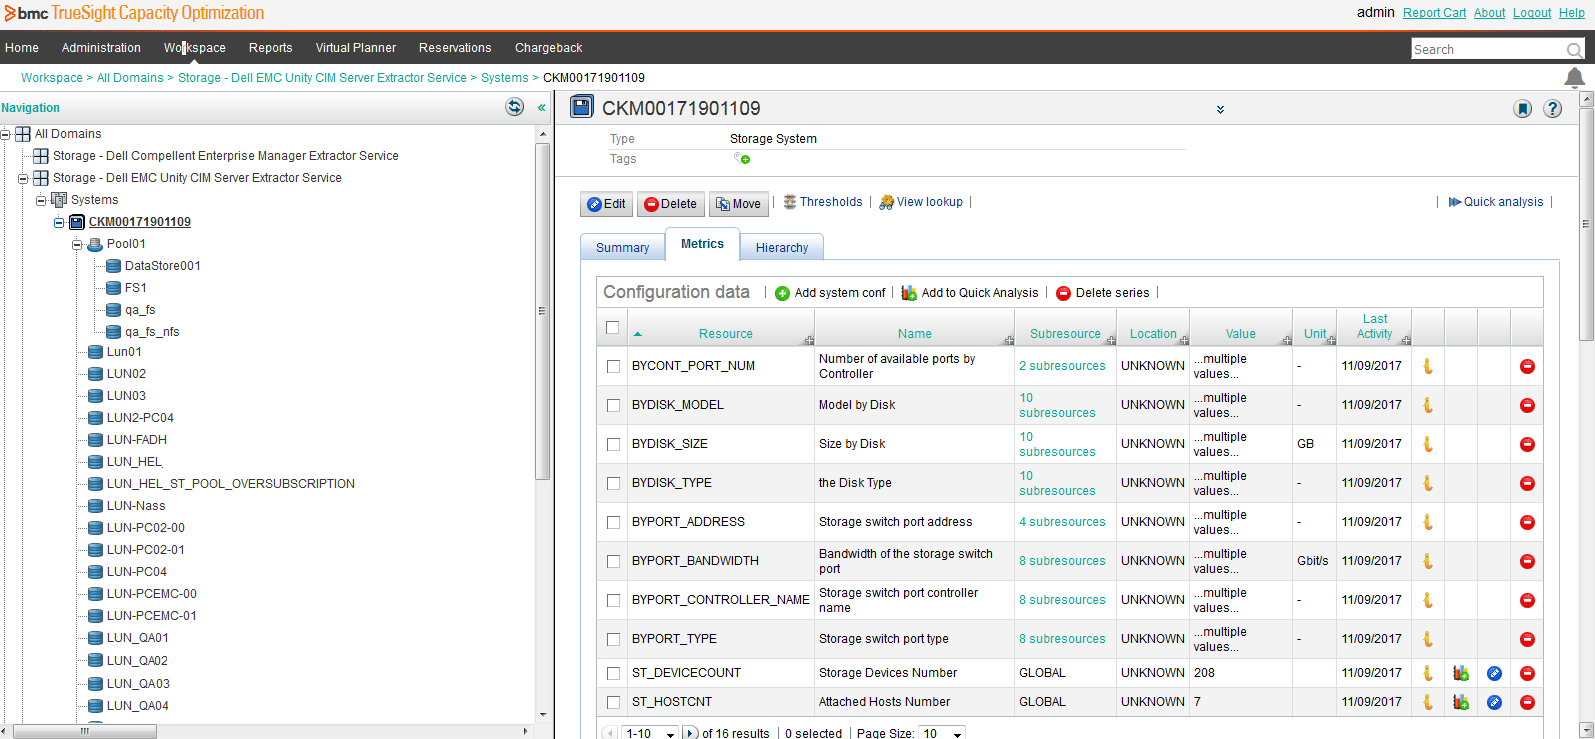Open the help question mark icon
Viewport: 1595px width, 739px height.
1552,109
